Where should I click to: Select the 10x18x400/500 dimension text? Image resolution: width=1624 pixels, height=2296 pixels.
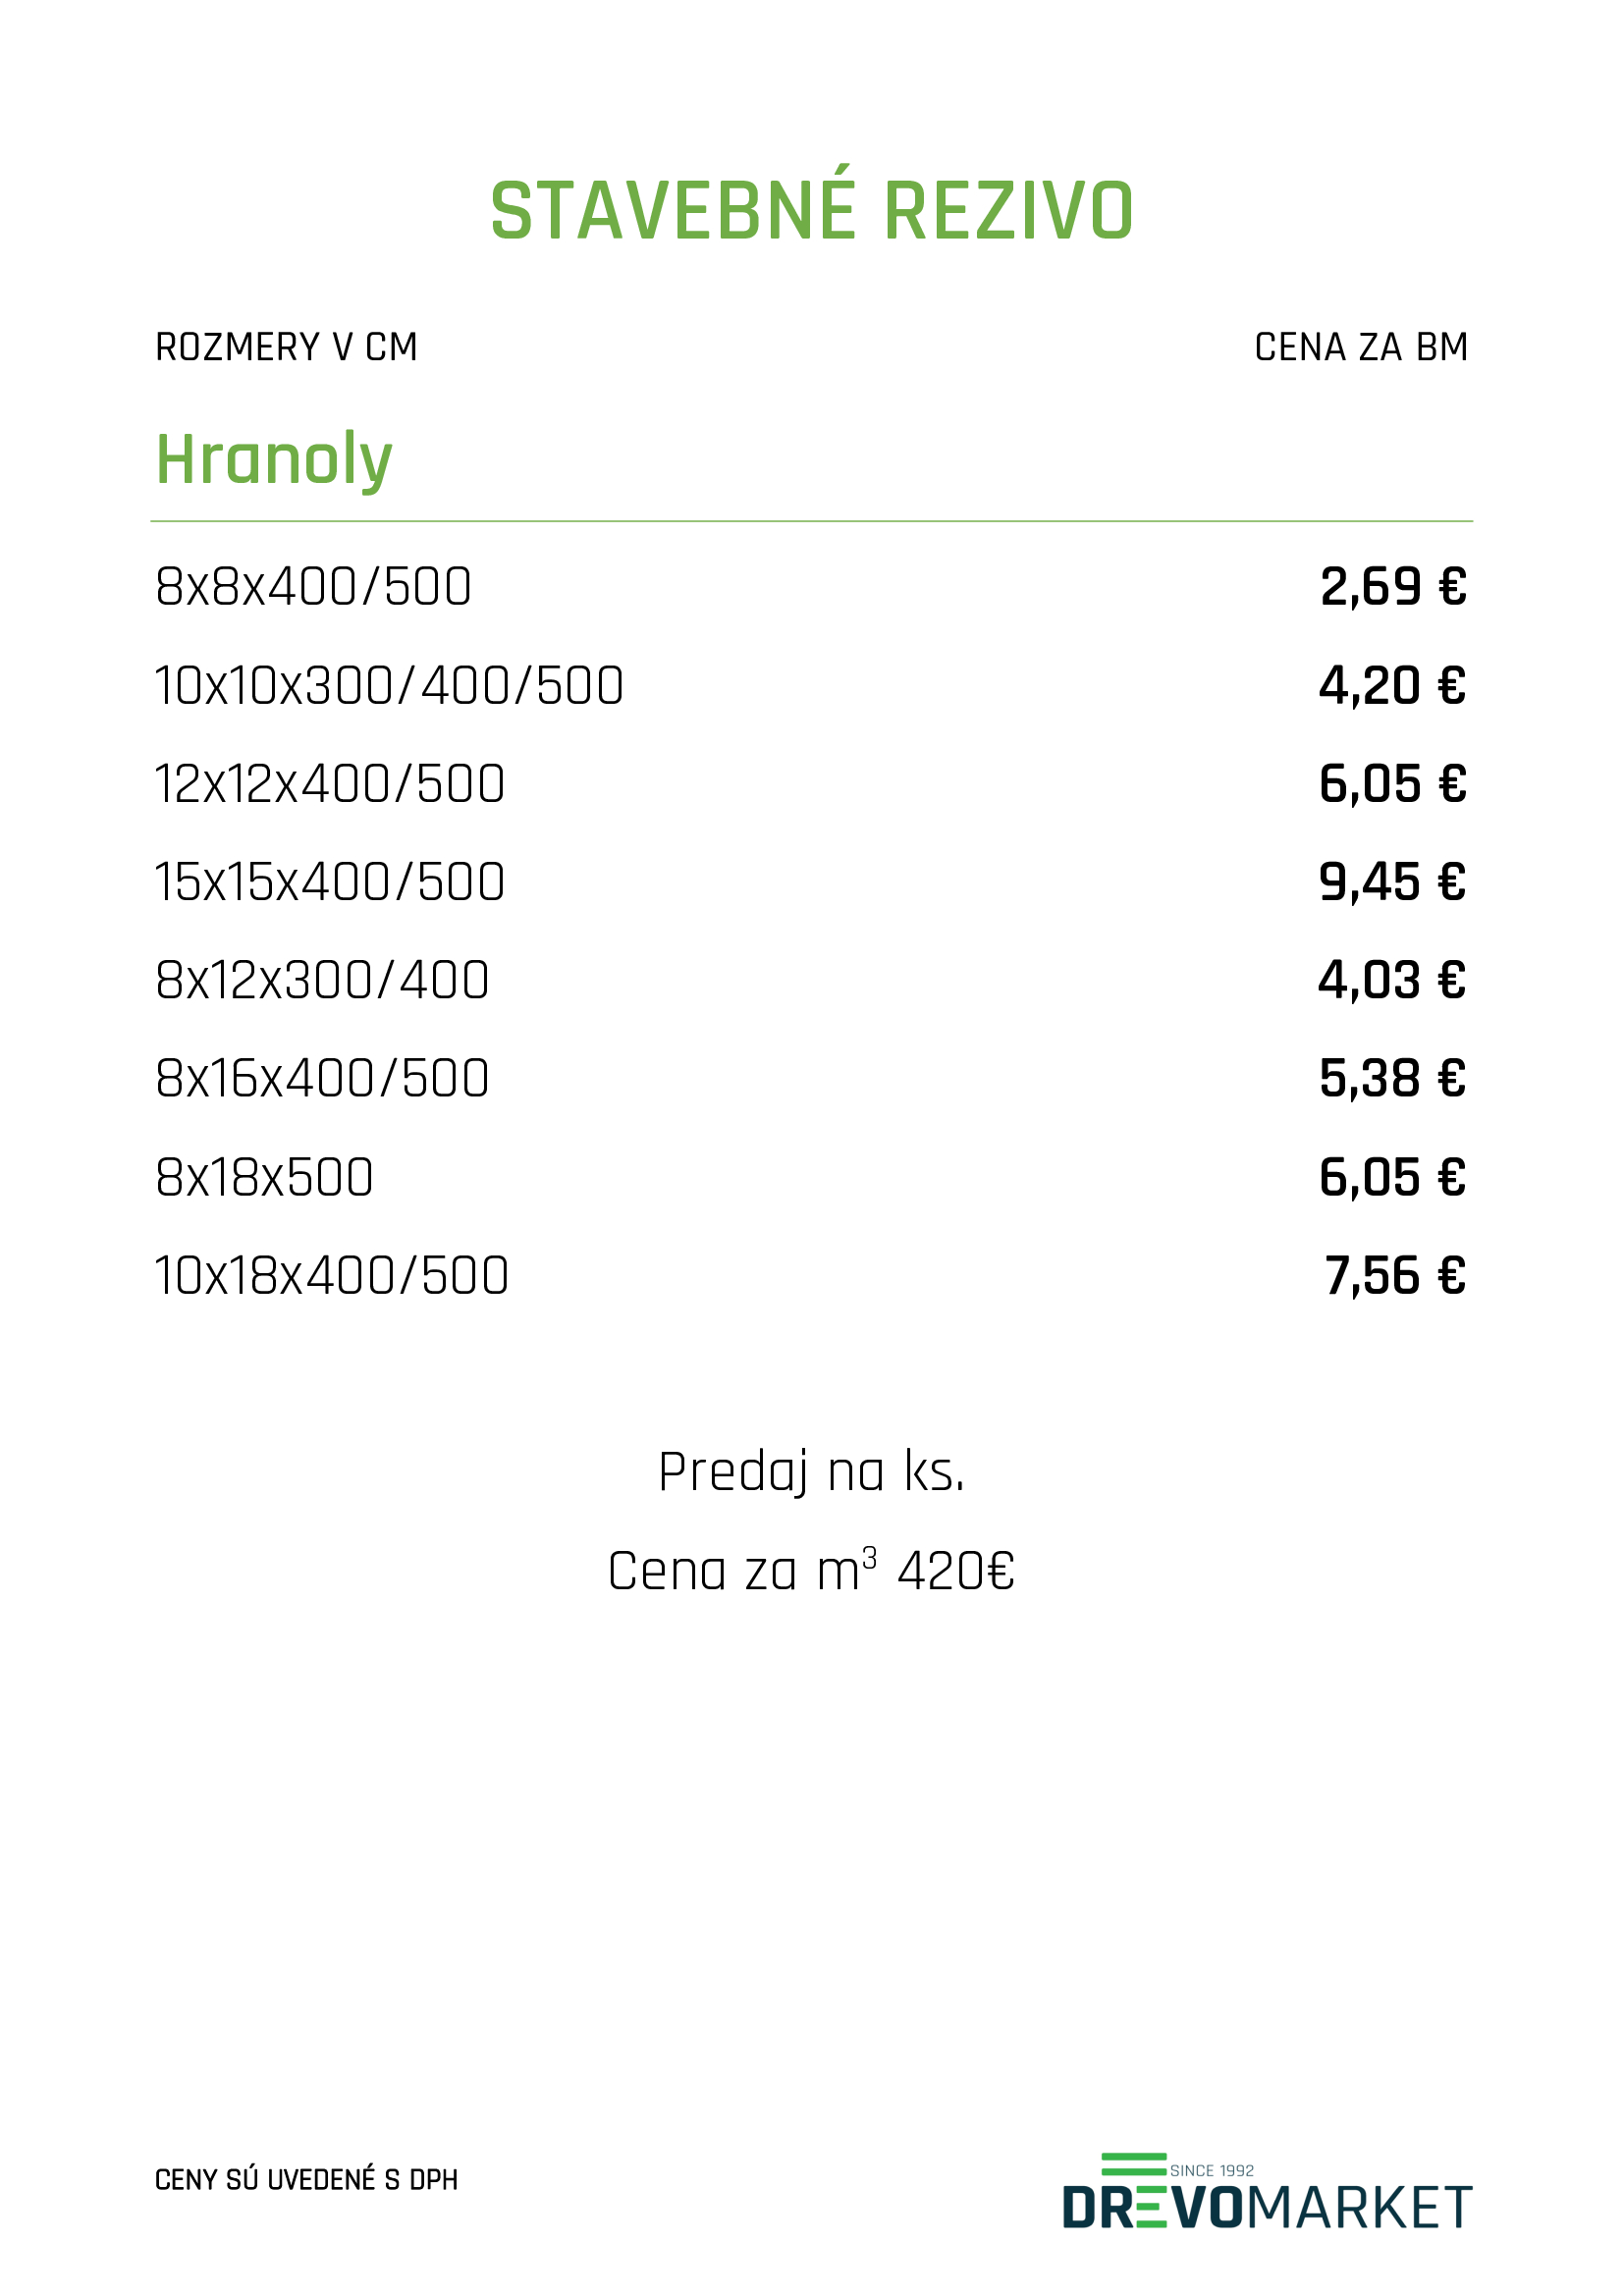(332, 1275)
